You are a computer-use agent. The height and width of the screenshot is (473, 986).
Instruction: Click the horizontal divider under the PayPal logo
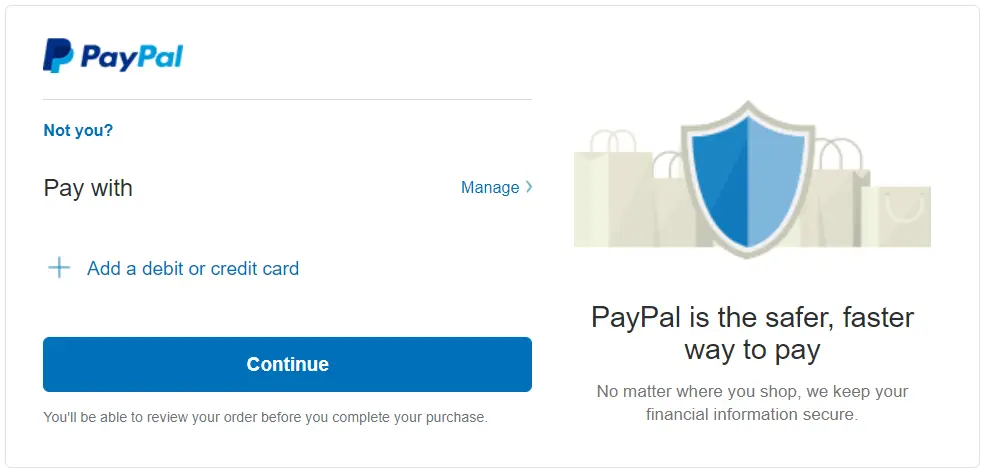point(287,100)
